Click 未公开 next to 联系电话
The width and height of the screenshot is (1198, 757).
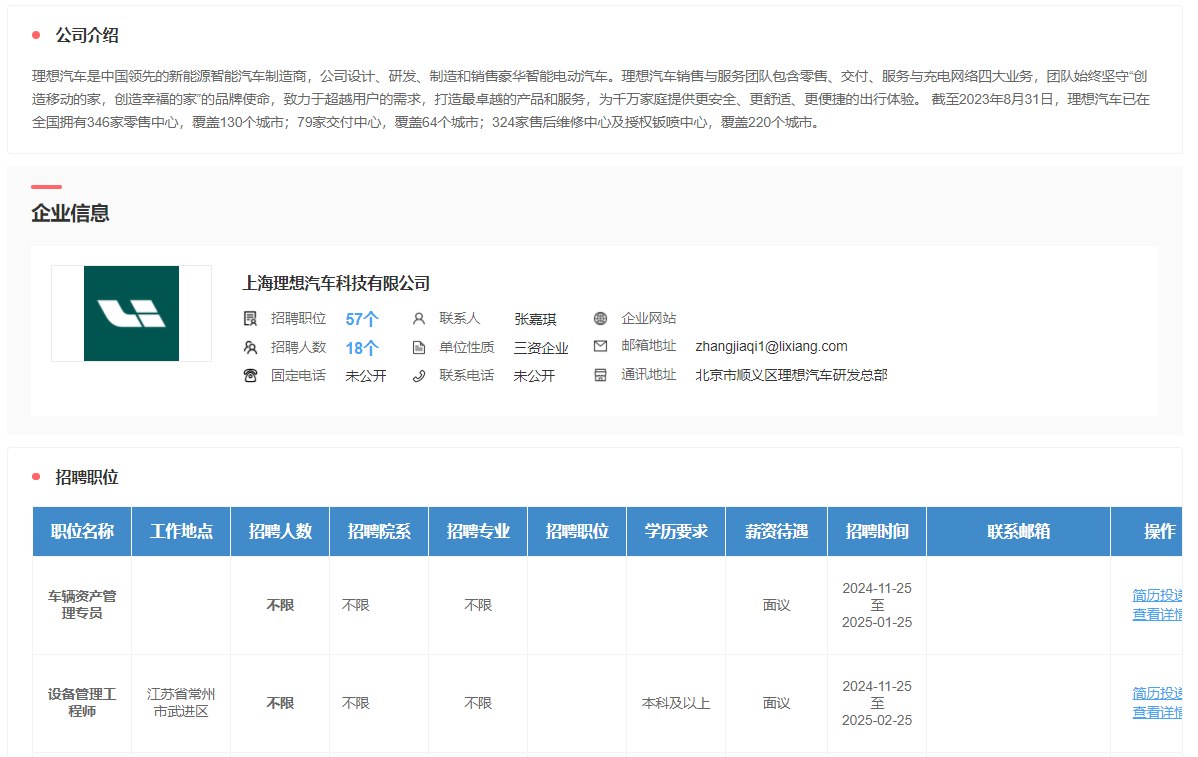pos(534,376)
